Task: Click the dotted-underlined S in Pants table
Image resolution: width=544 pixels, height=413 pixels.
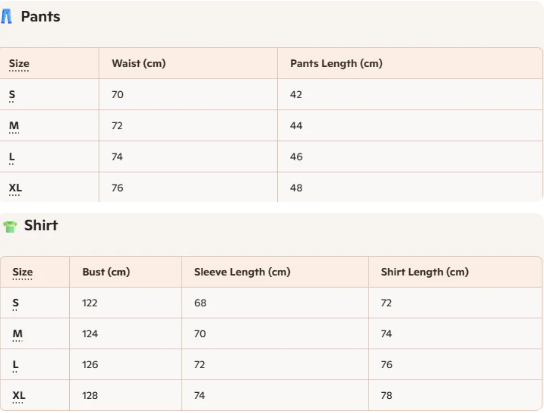Action: coord(12,94)
